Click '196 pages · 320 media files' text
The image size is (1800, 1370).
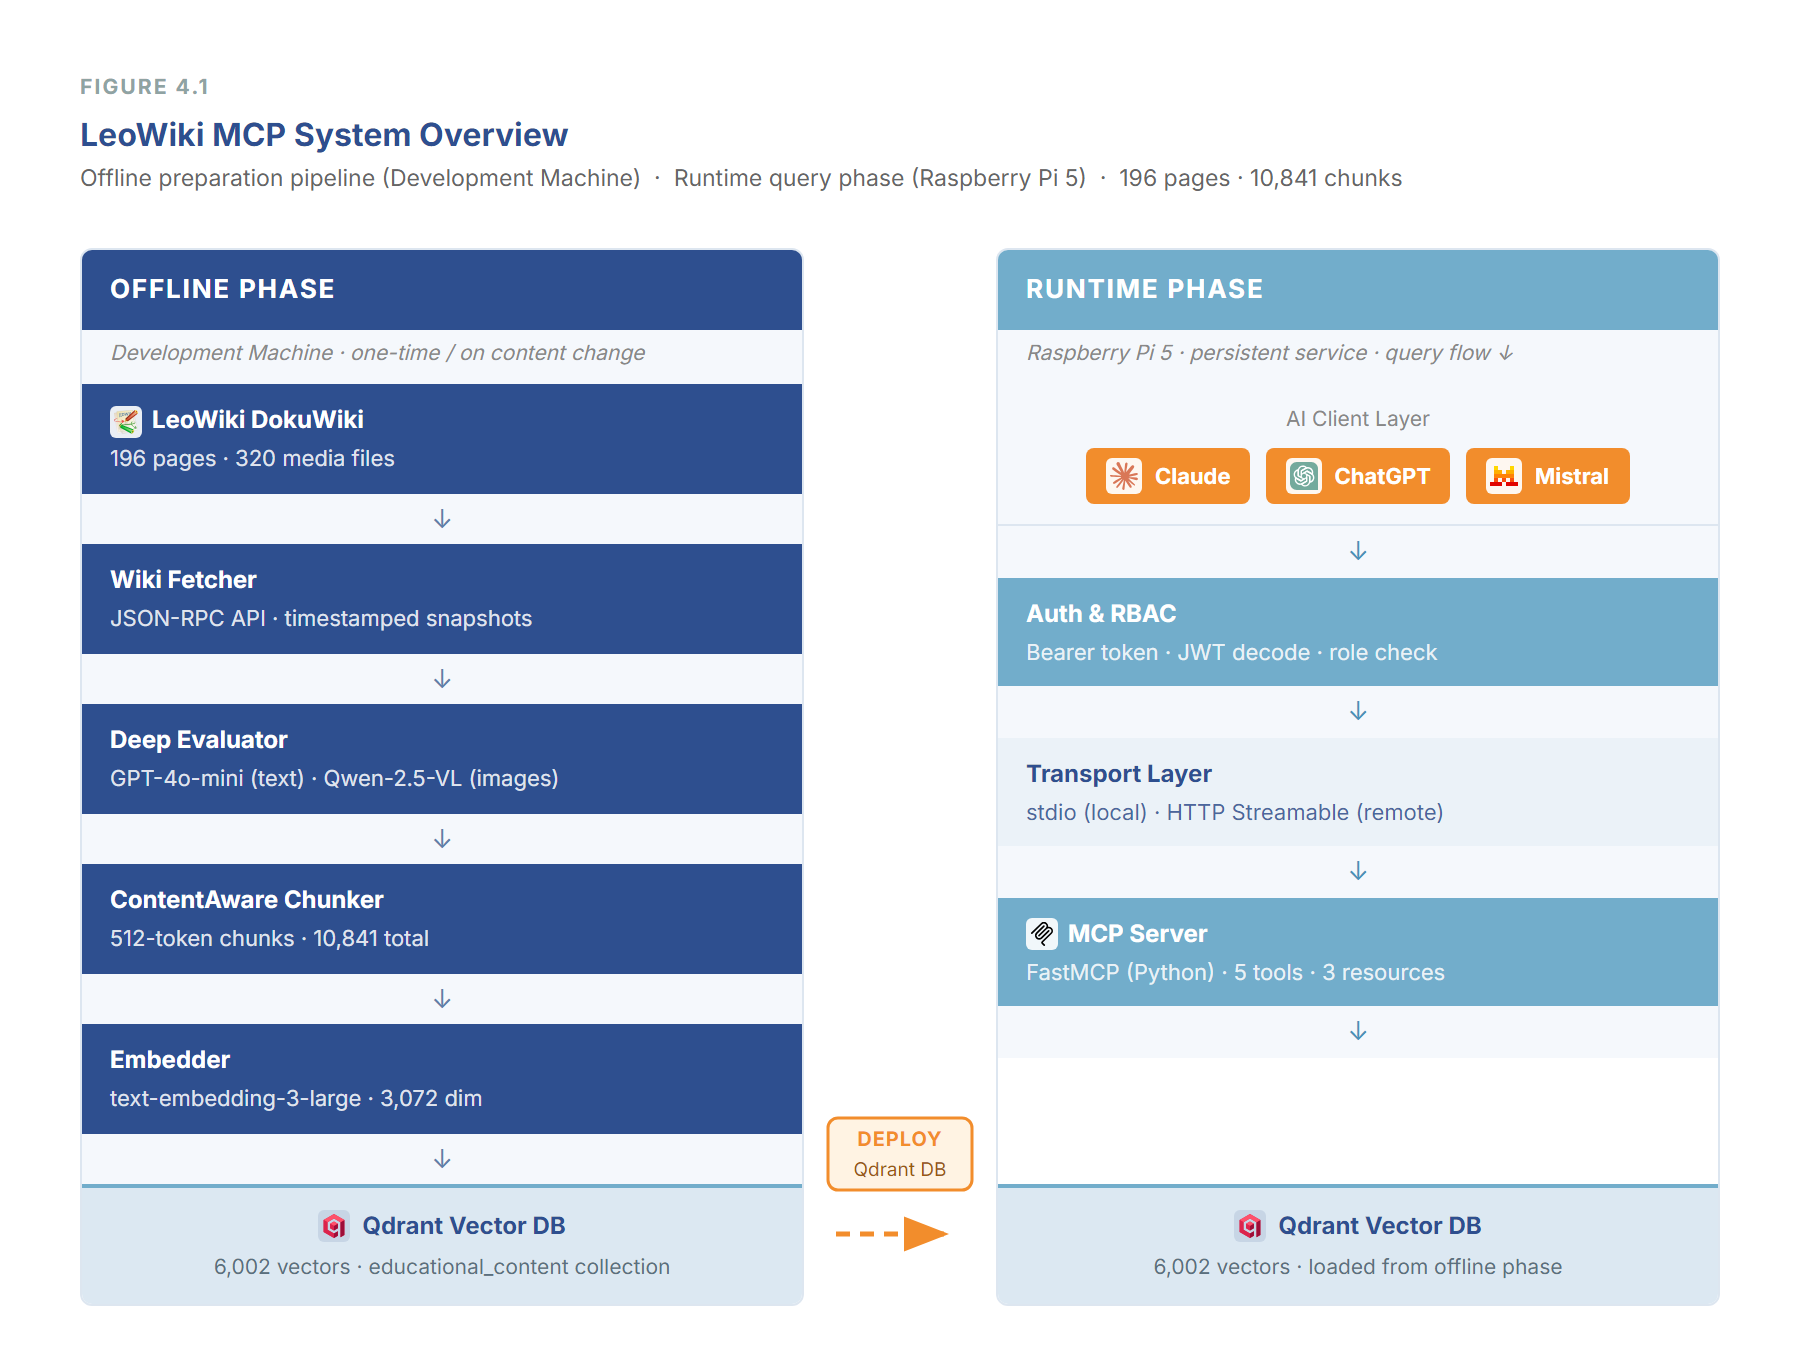tap(252, 459)
